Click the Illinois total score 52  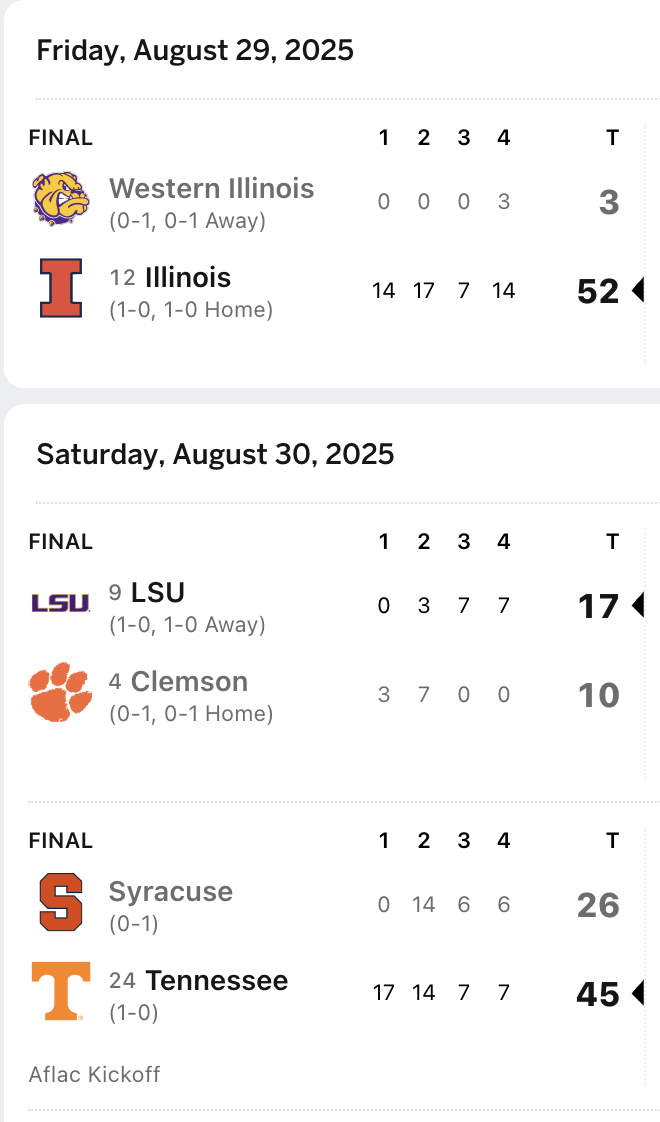click(x=598, y=291)
